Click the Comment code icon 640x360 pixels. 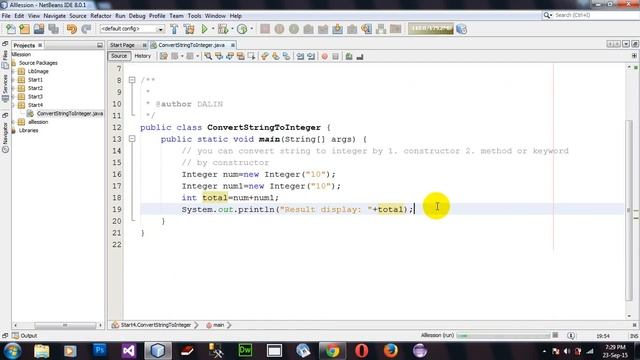349,56
